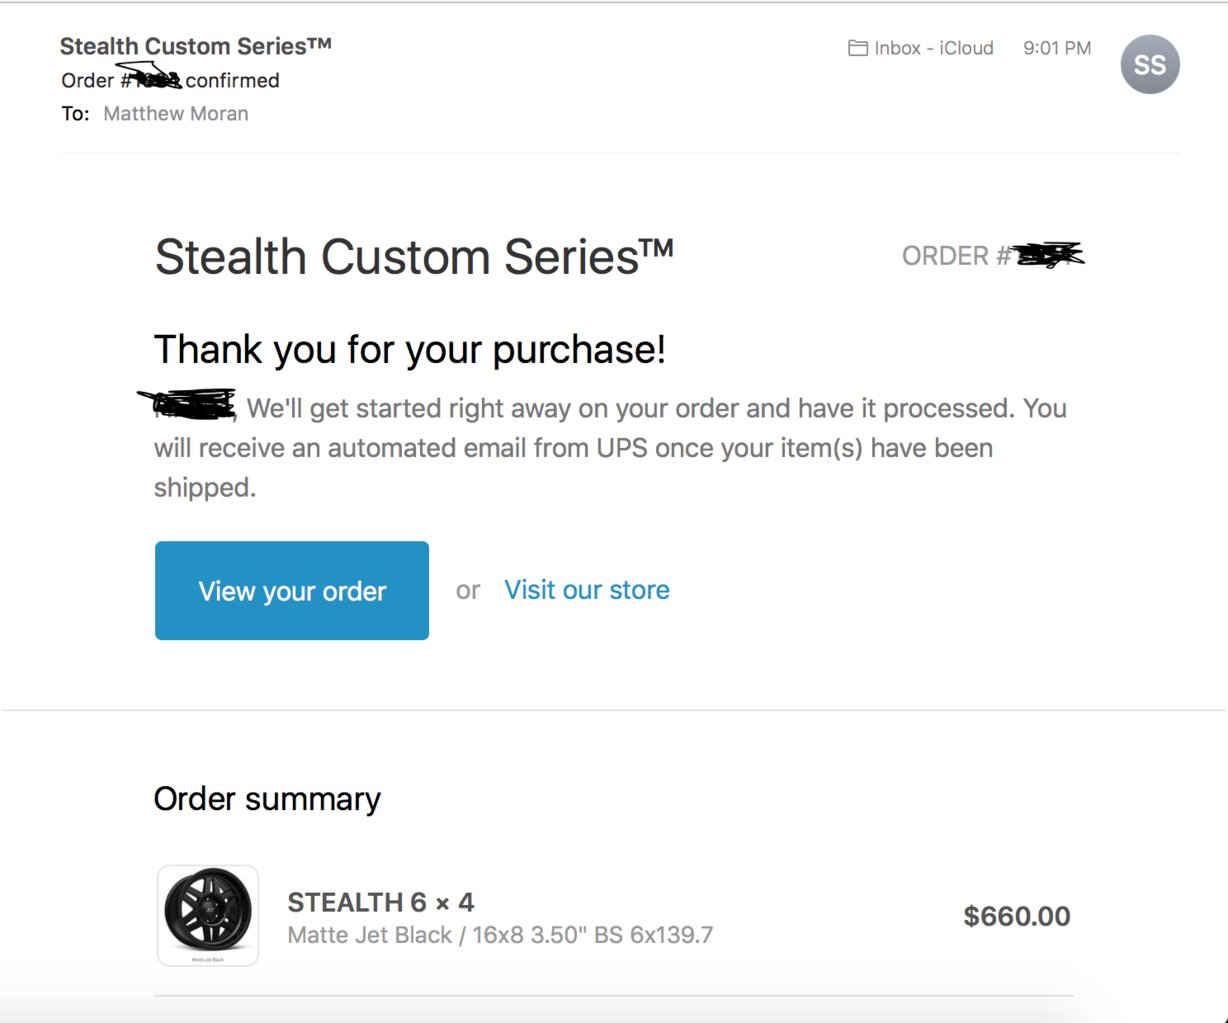Click the STEALTH 6 × 4 product name
The width and height of the screenshot is (1228, 1023).
(x=381, y=902)
